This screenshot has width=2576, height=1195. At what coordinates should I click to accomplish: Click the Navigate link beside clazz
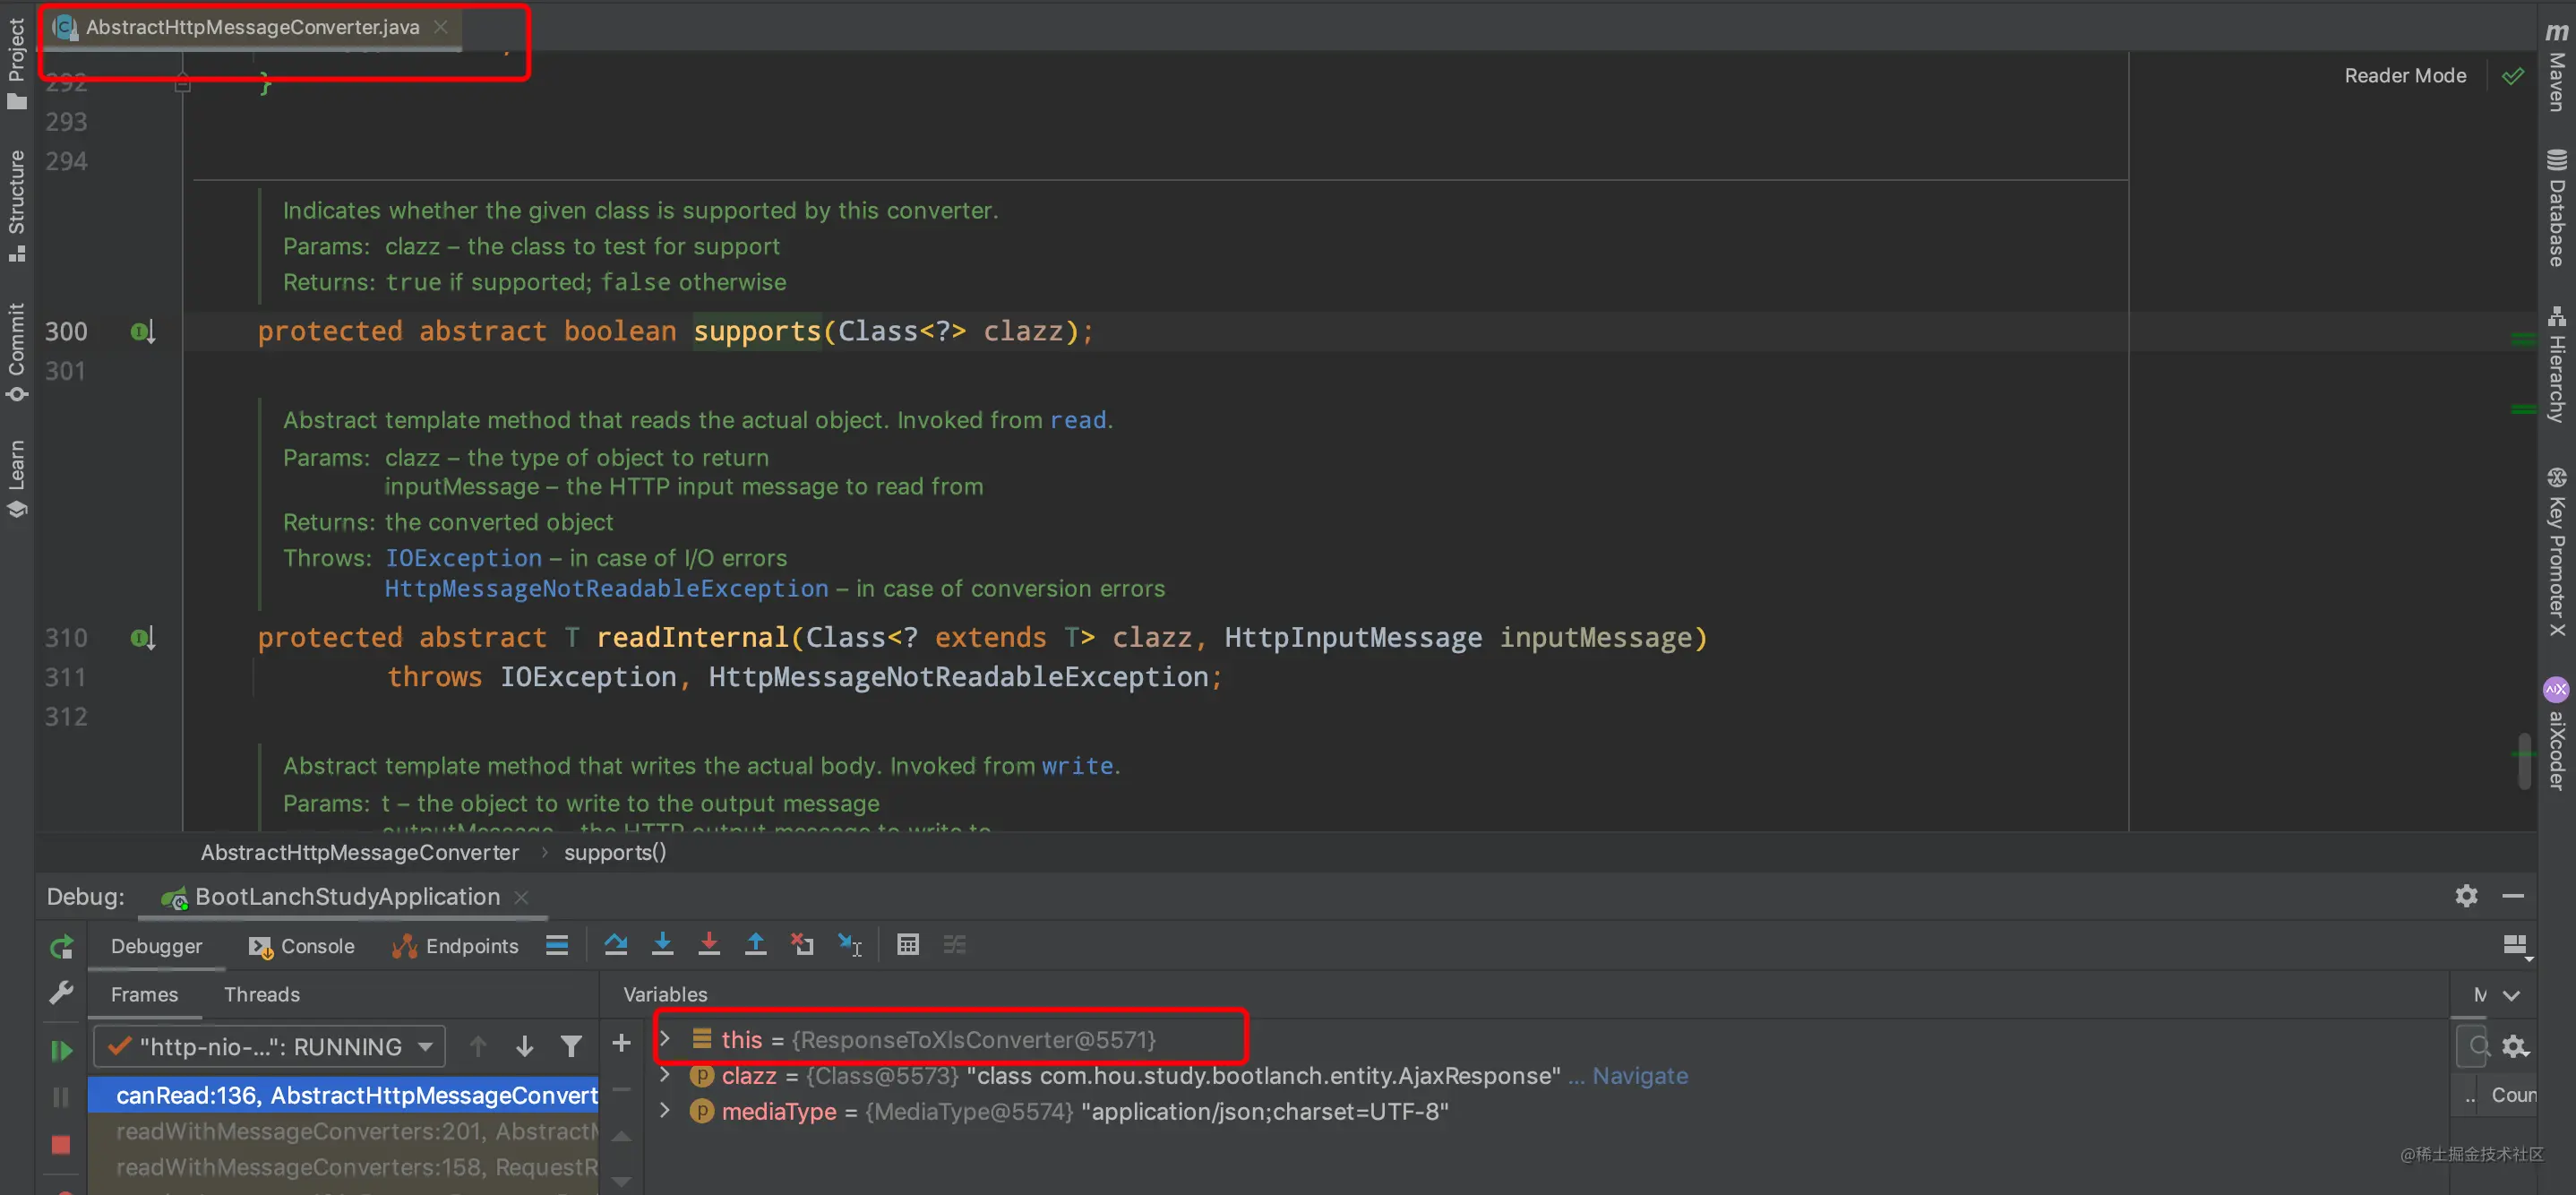click(x=1640, y=1076)
